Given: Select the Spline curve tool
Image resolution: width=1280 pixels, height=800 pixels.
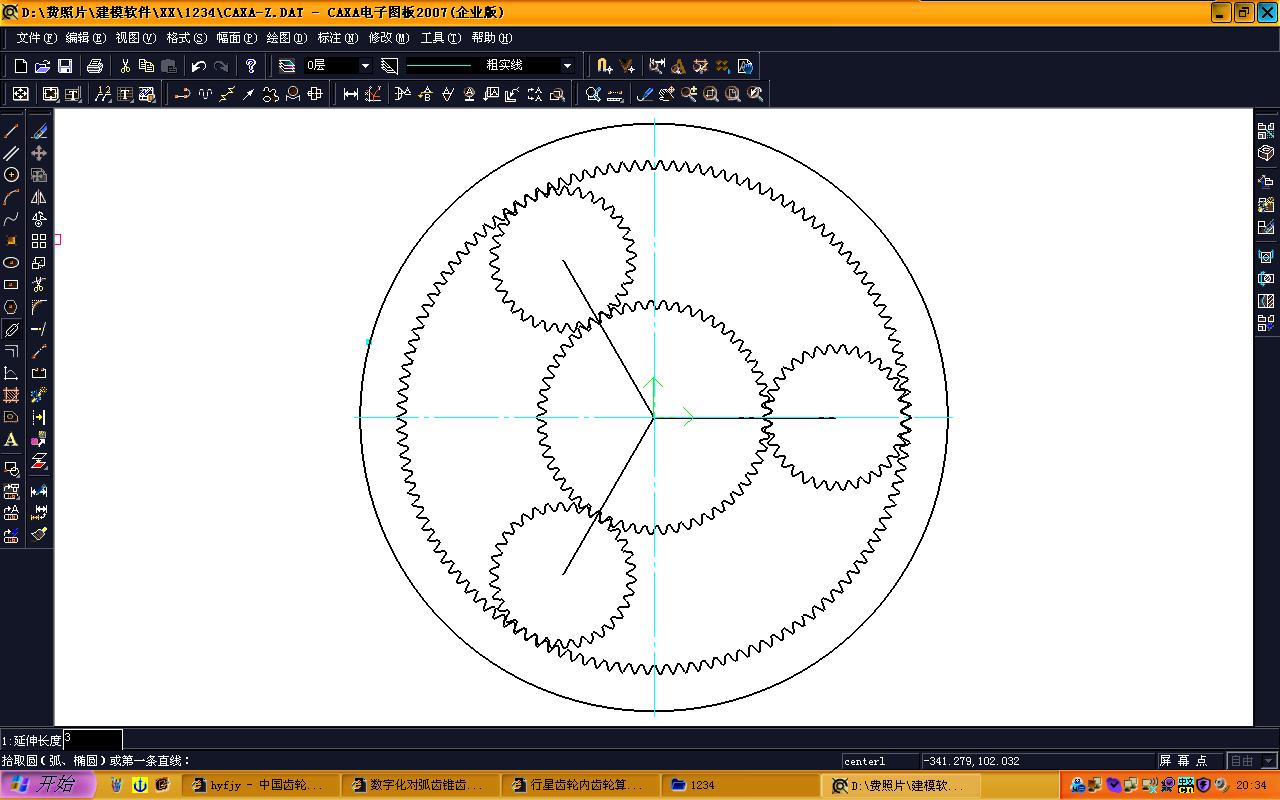Looking at the screenshot, I should [x=12, y=219].
